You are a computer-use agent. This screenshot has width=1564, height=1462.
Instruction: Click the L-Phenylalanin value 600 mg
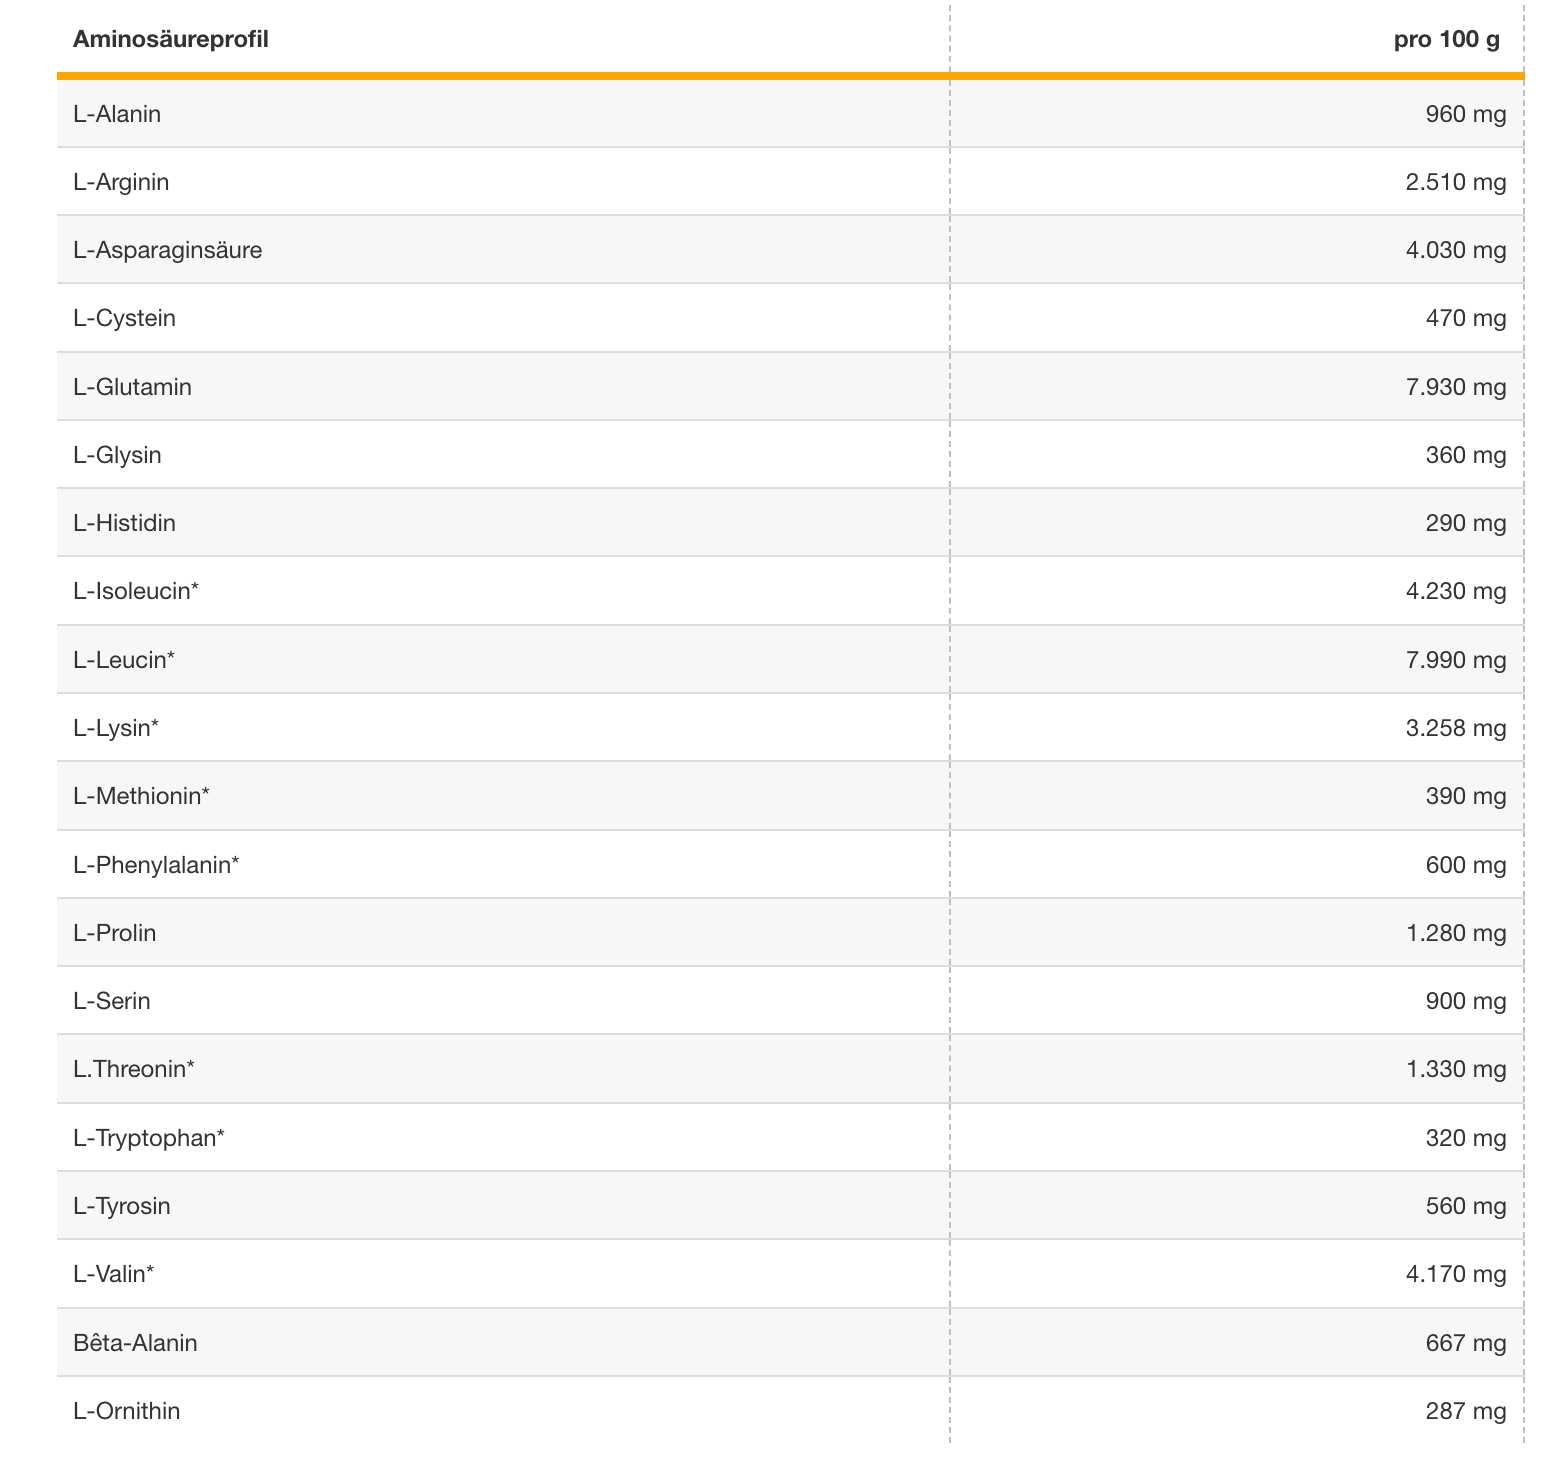[x=1465, y=865]
